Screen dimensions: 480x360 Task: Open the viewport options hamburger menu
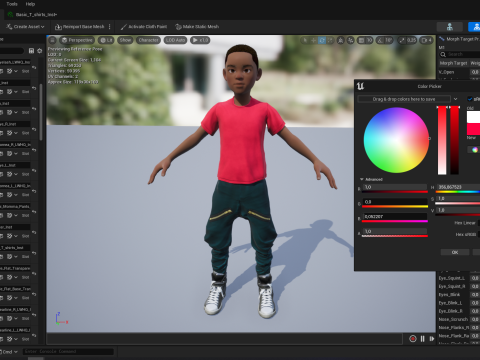click(x=52, y=40)
